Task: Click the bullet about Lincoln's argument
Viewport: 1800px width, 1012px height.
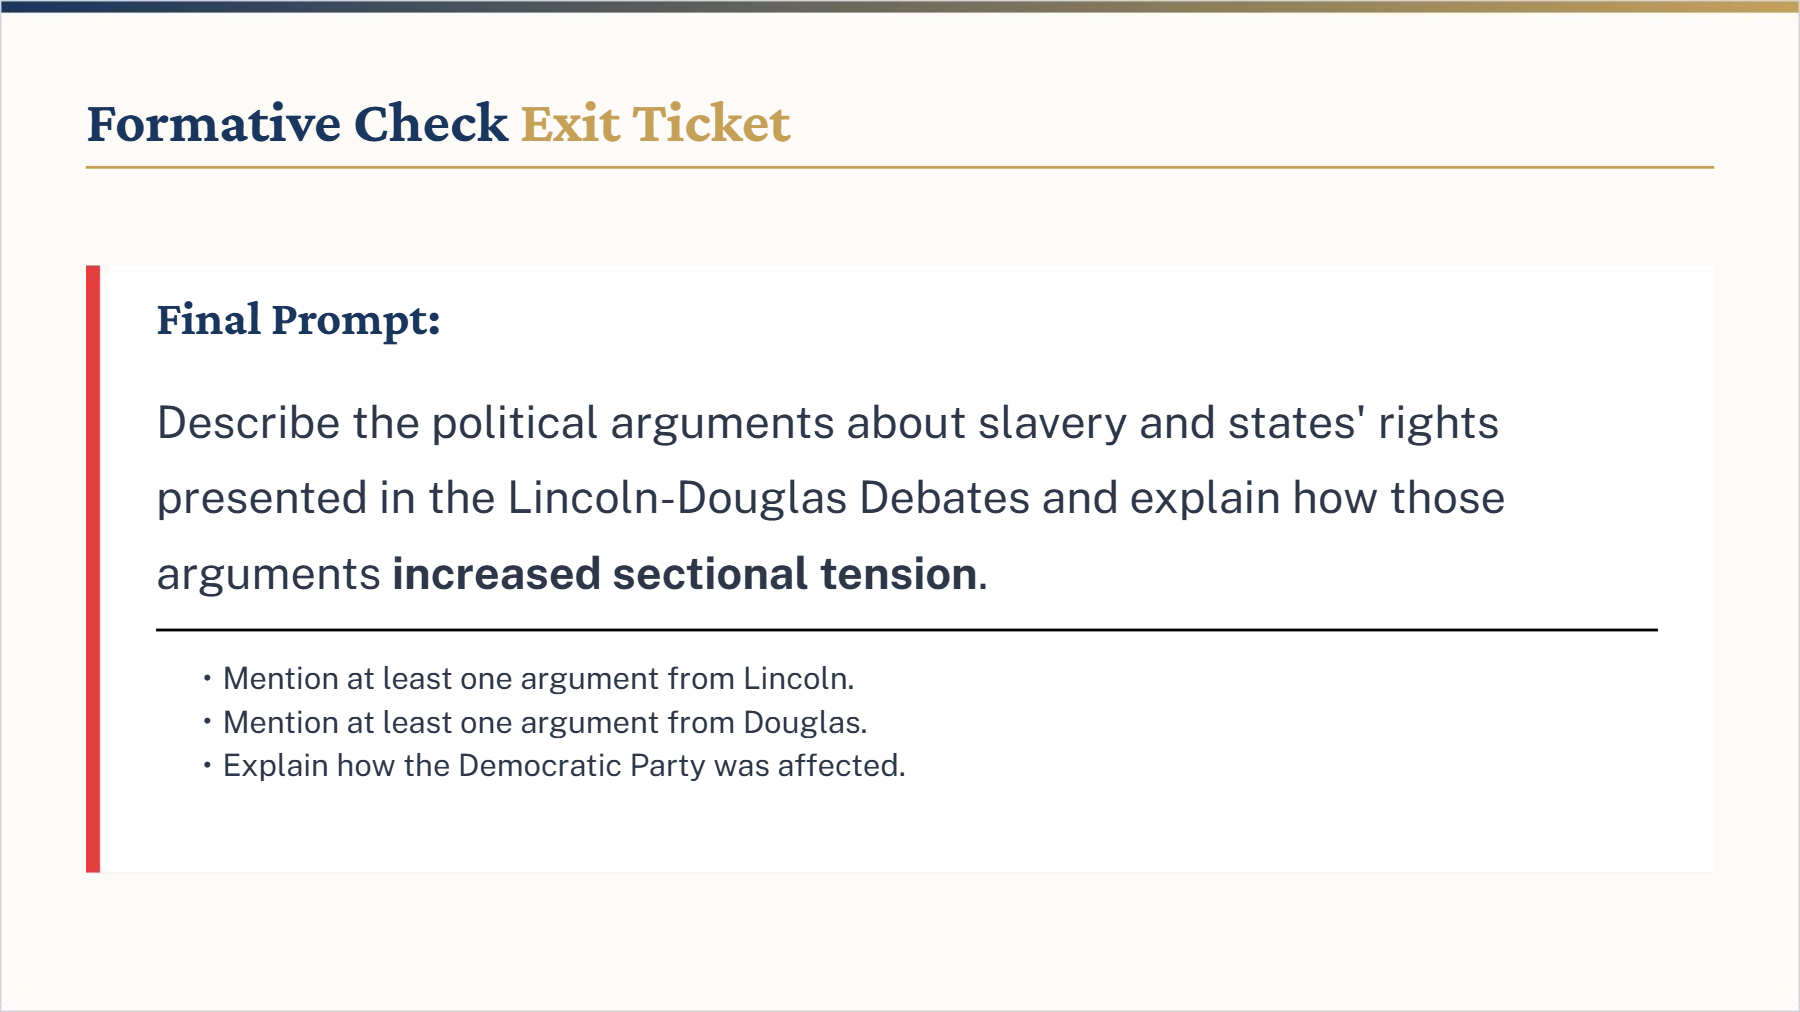Action: point(538,679)
